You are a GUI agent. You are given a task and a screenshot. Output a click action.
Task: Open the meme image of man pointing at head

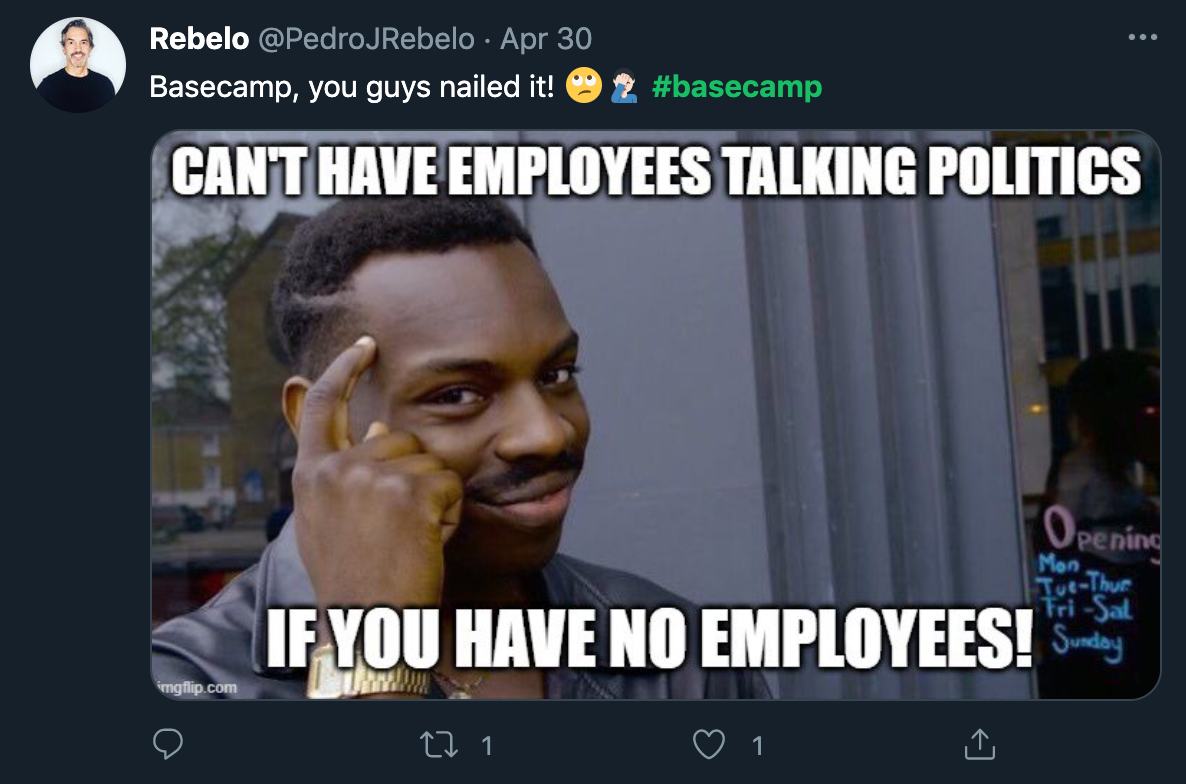coord(656,415)
